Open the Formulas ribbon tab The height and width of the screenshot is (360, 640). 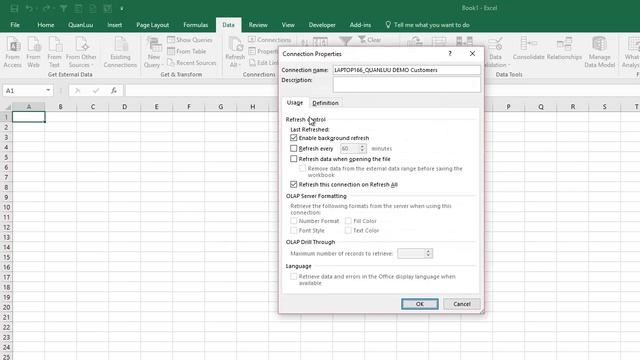tap(196, 25)
